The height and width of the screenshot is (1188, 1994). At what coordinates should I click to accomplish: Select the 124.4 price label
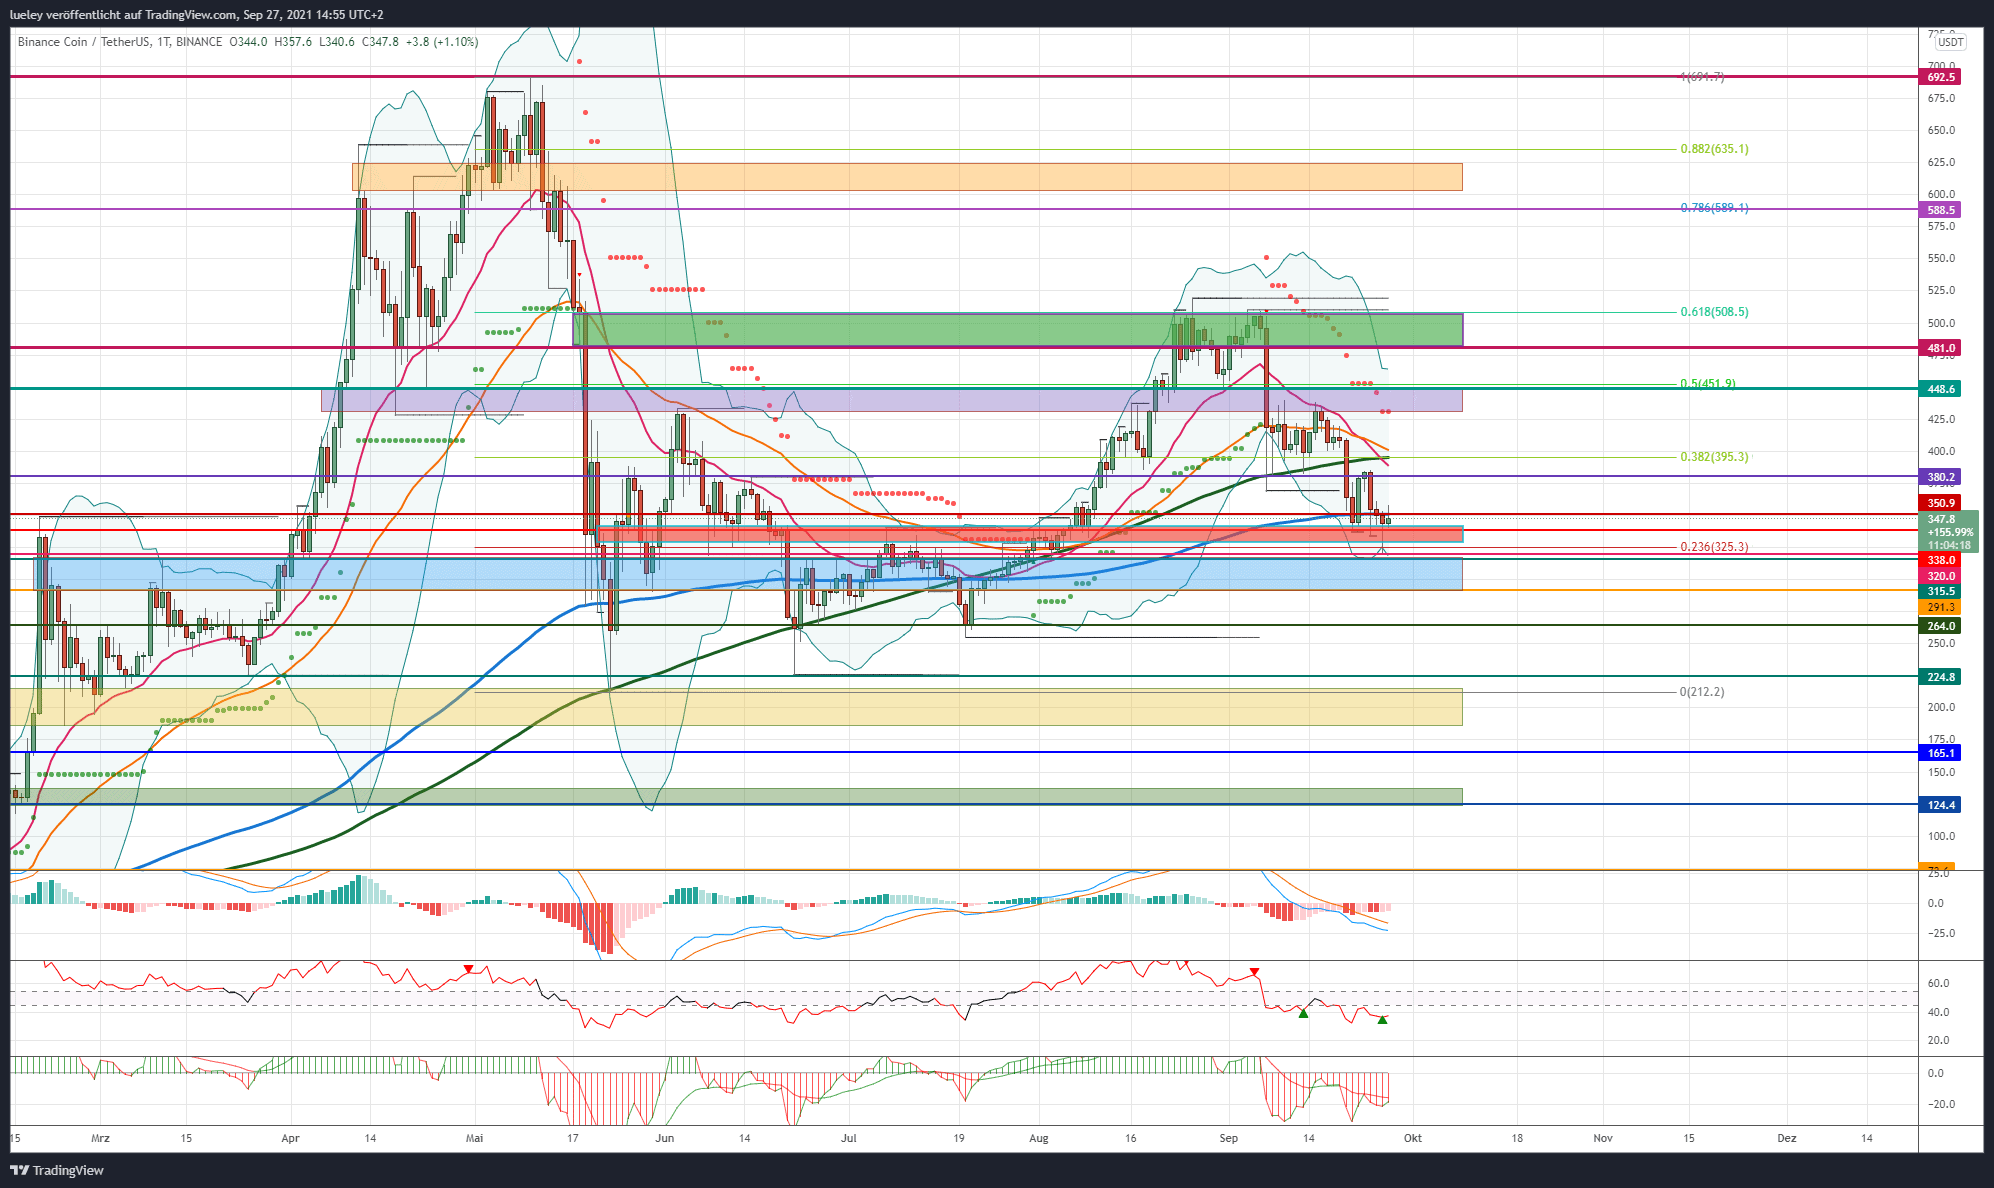pyautogui.click(x=1939, y=805)
